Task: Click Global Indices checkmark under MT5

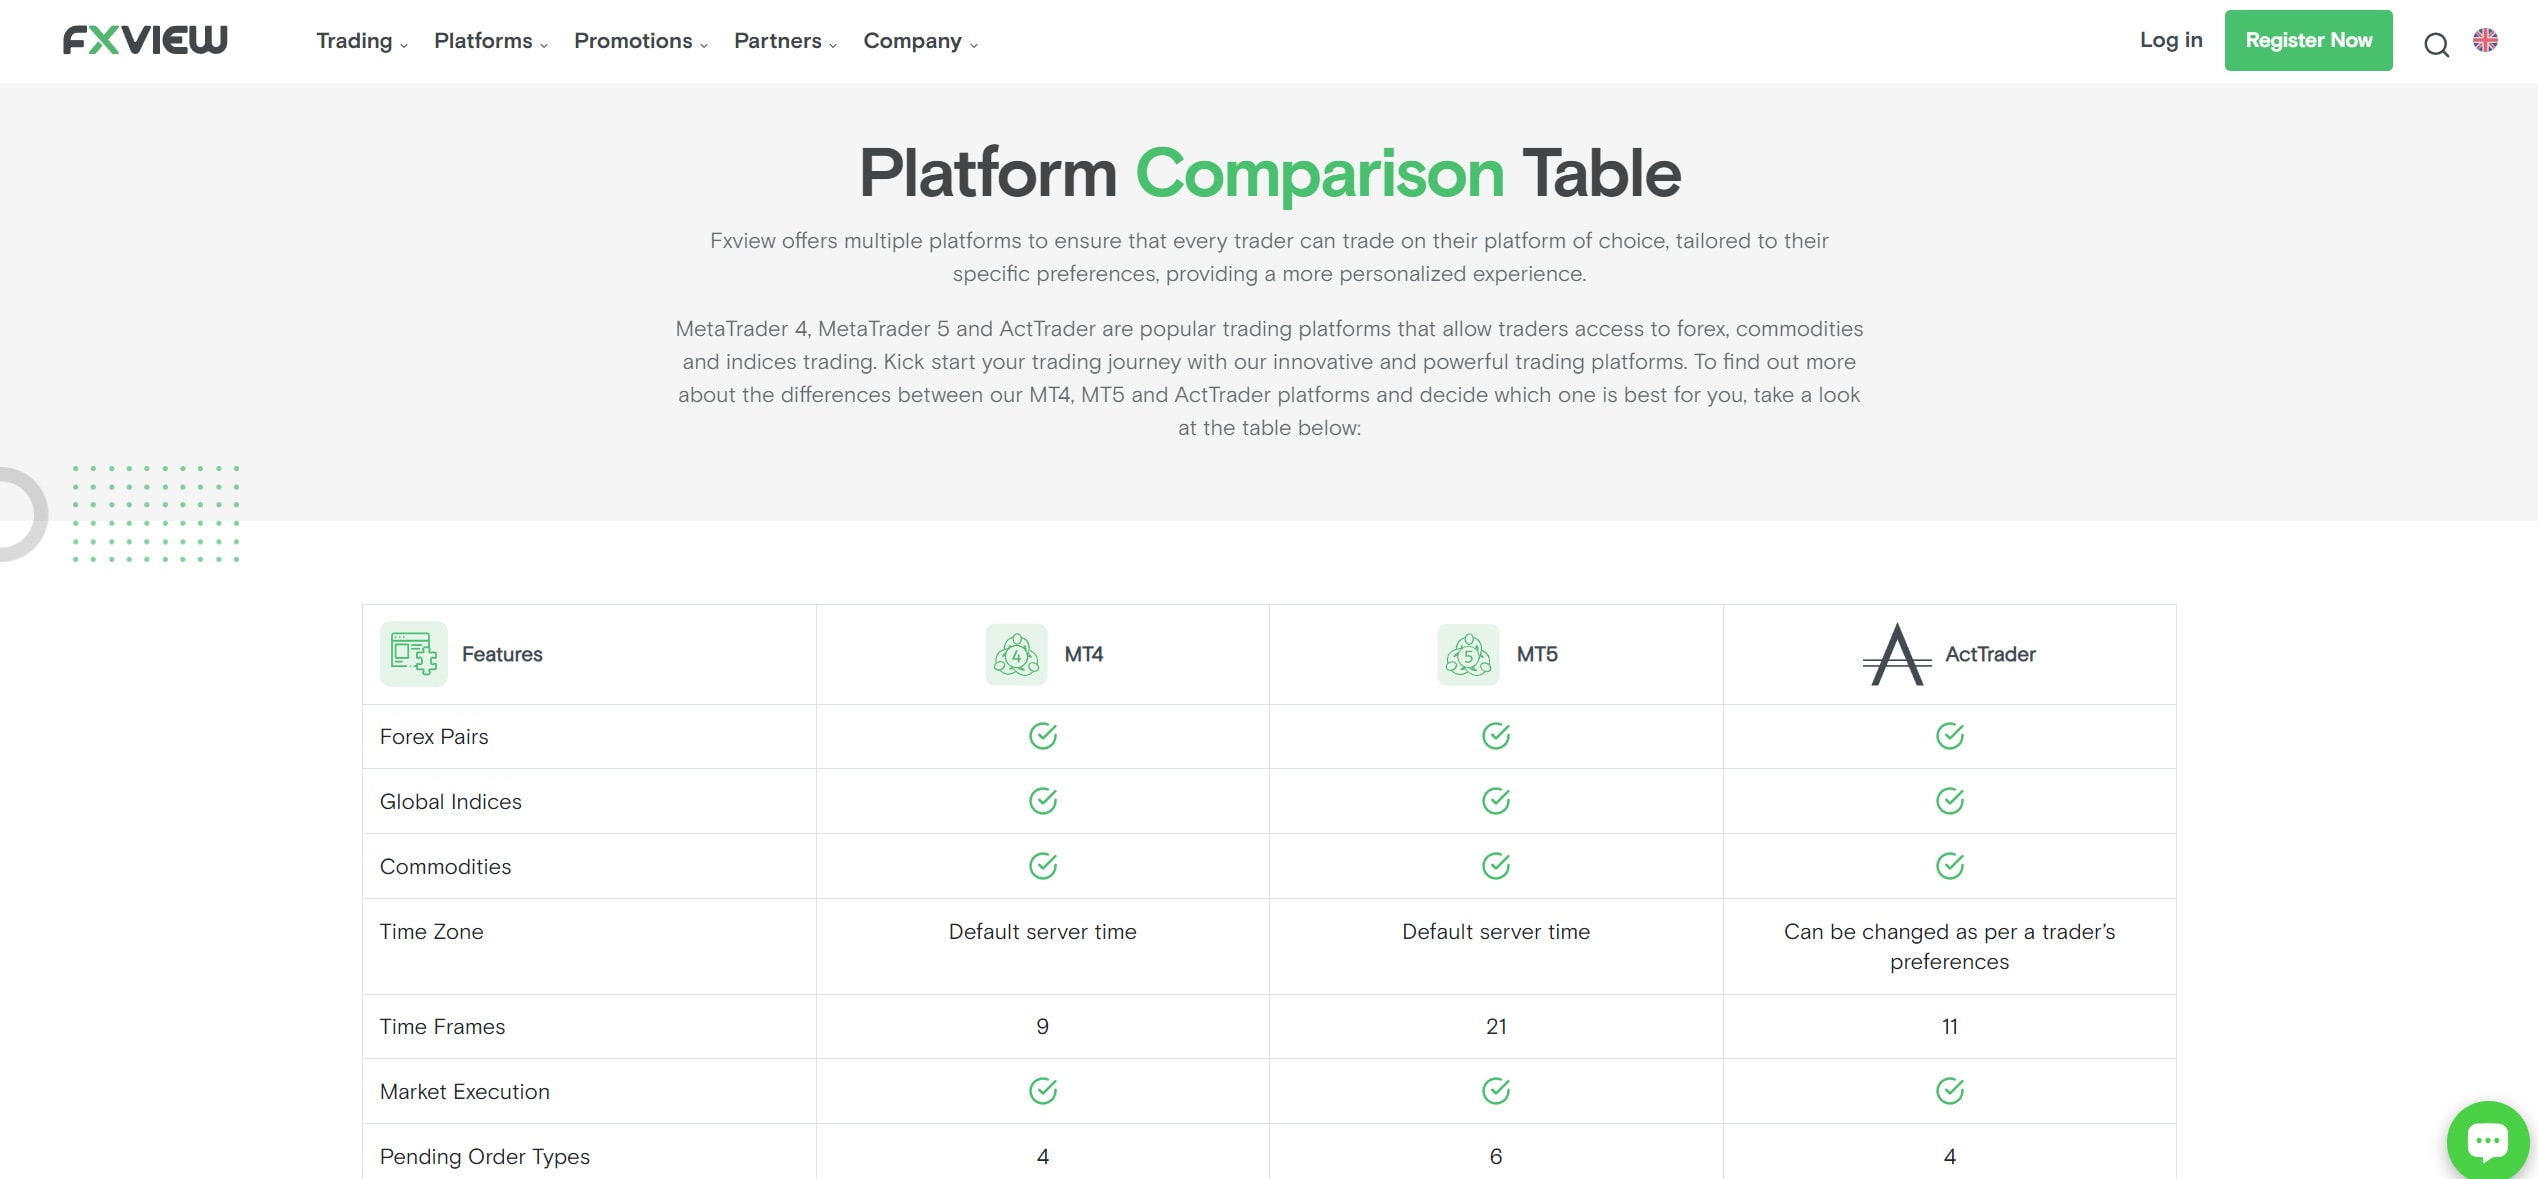Action: [1496, 801]
